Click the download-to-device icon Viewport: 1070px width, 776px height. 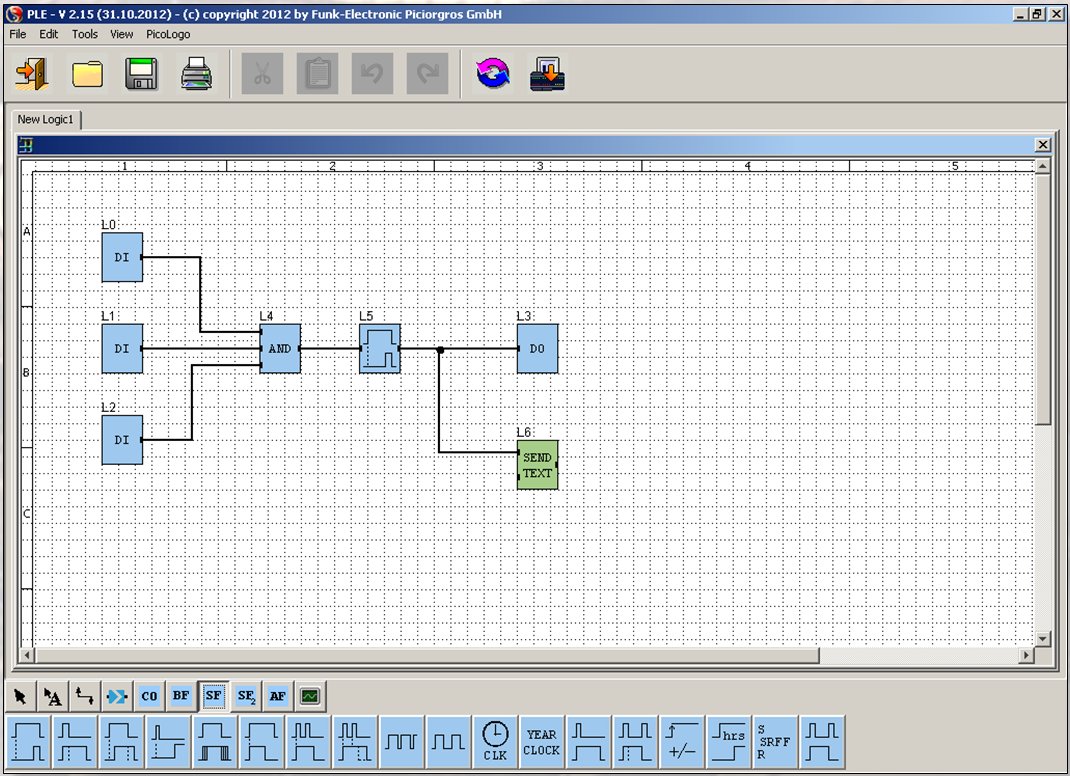(547, 75)
